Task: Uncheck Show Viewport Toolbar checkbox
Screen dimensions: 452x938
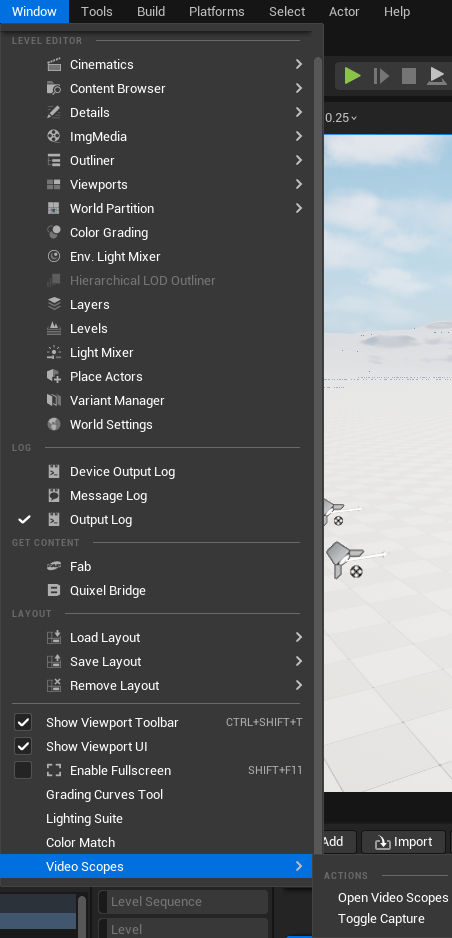Action: coord(23,723)
